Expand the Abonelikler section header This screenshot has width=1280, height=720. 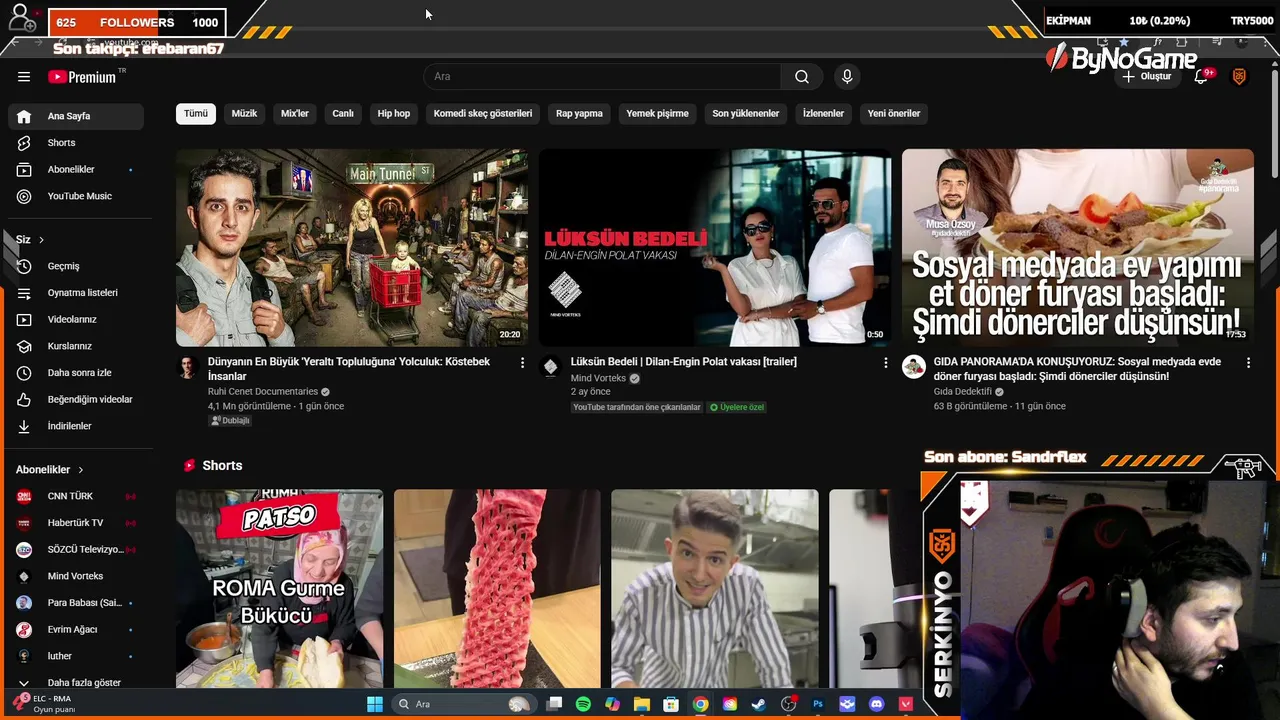point(50,470)
